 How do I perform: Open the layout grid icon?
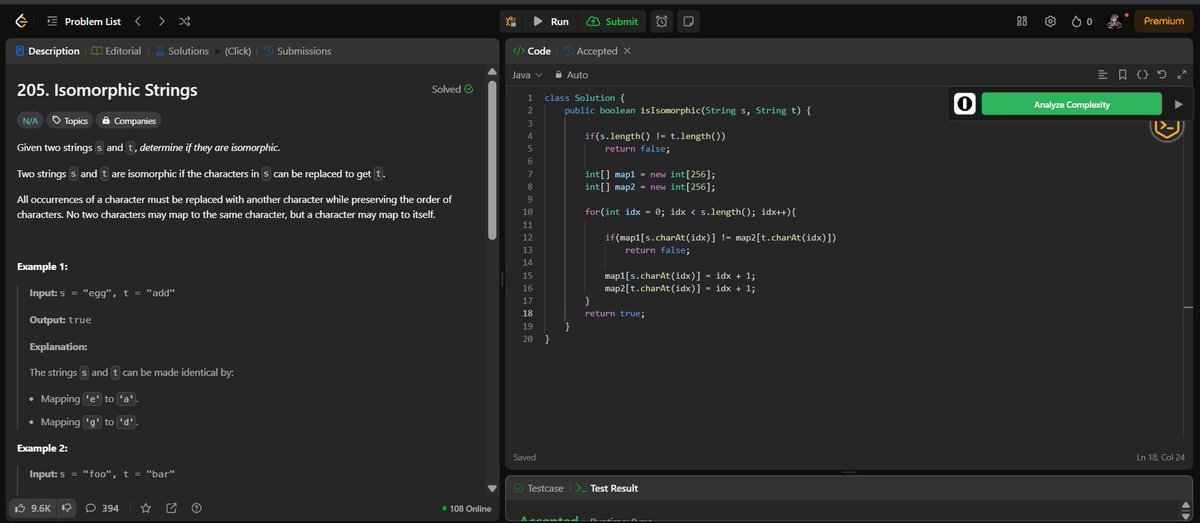pos(1022,21)
